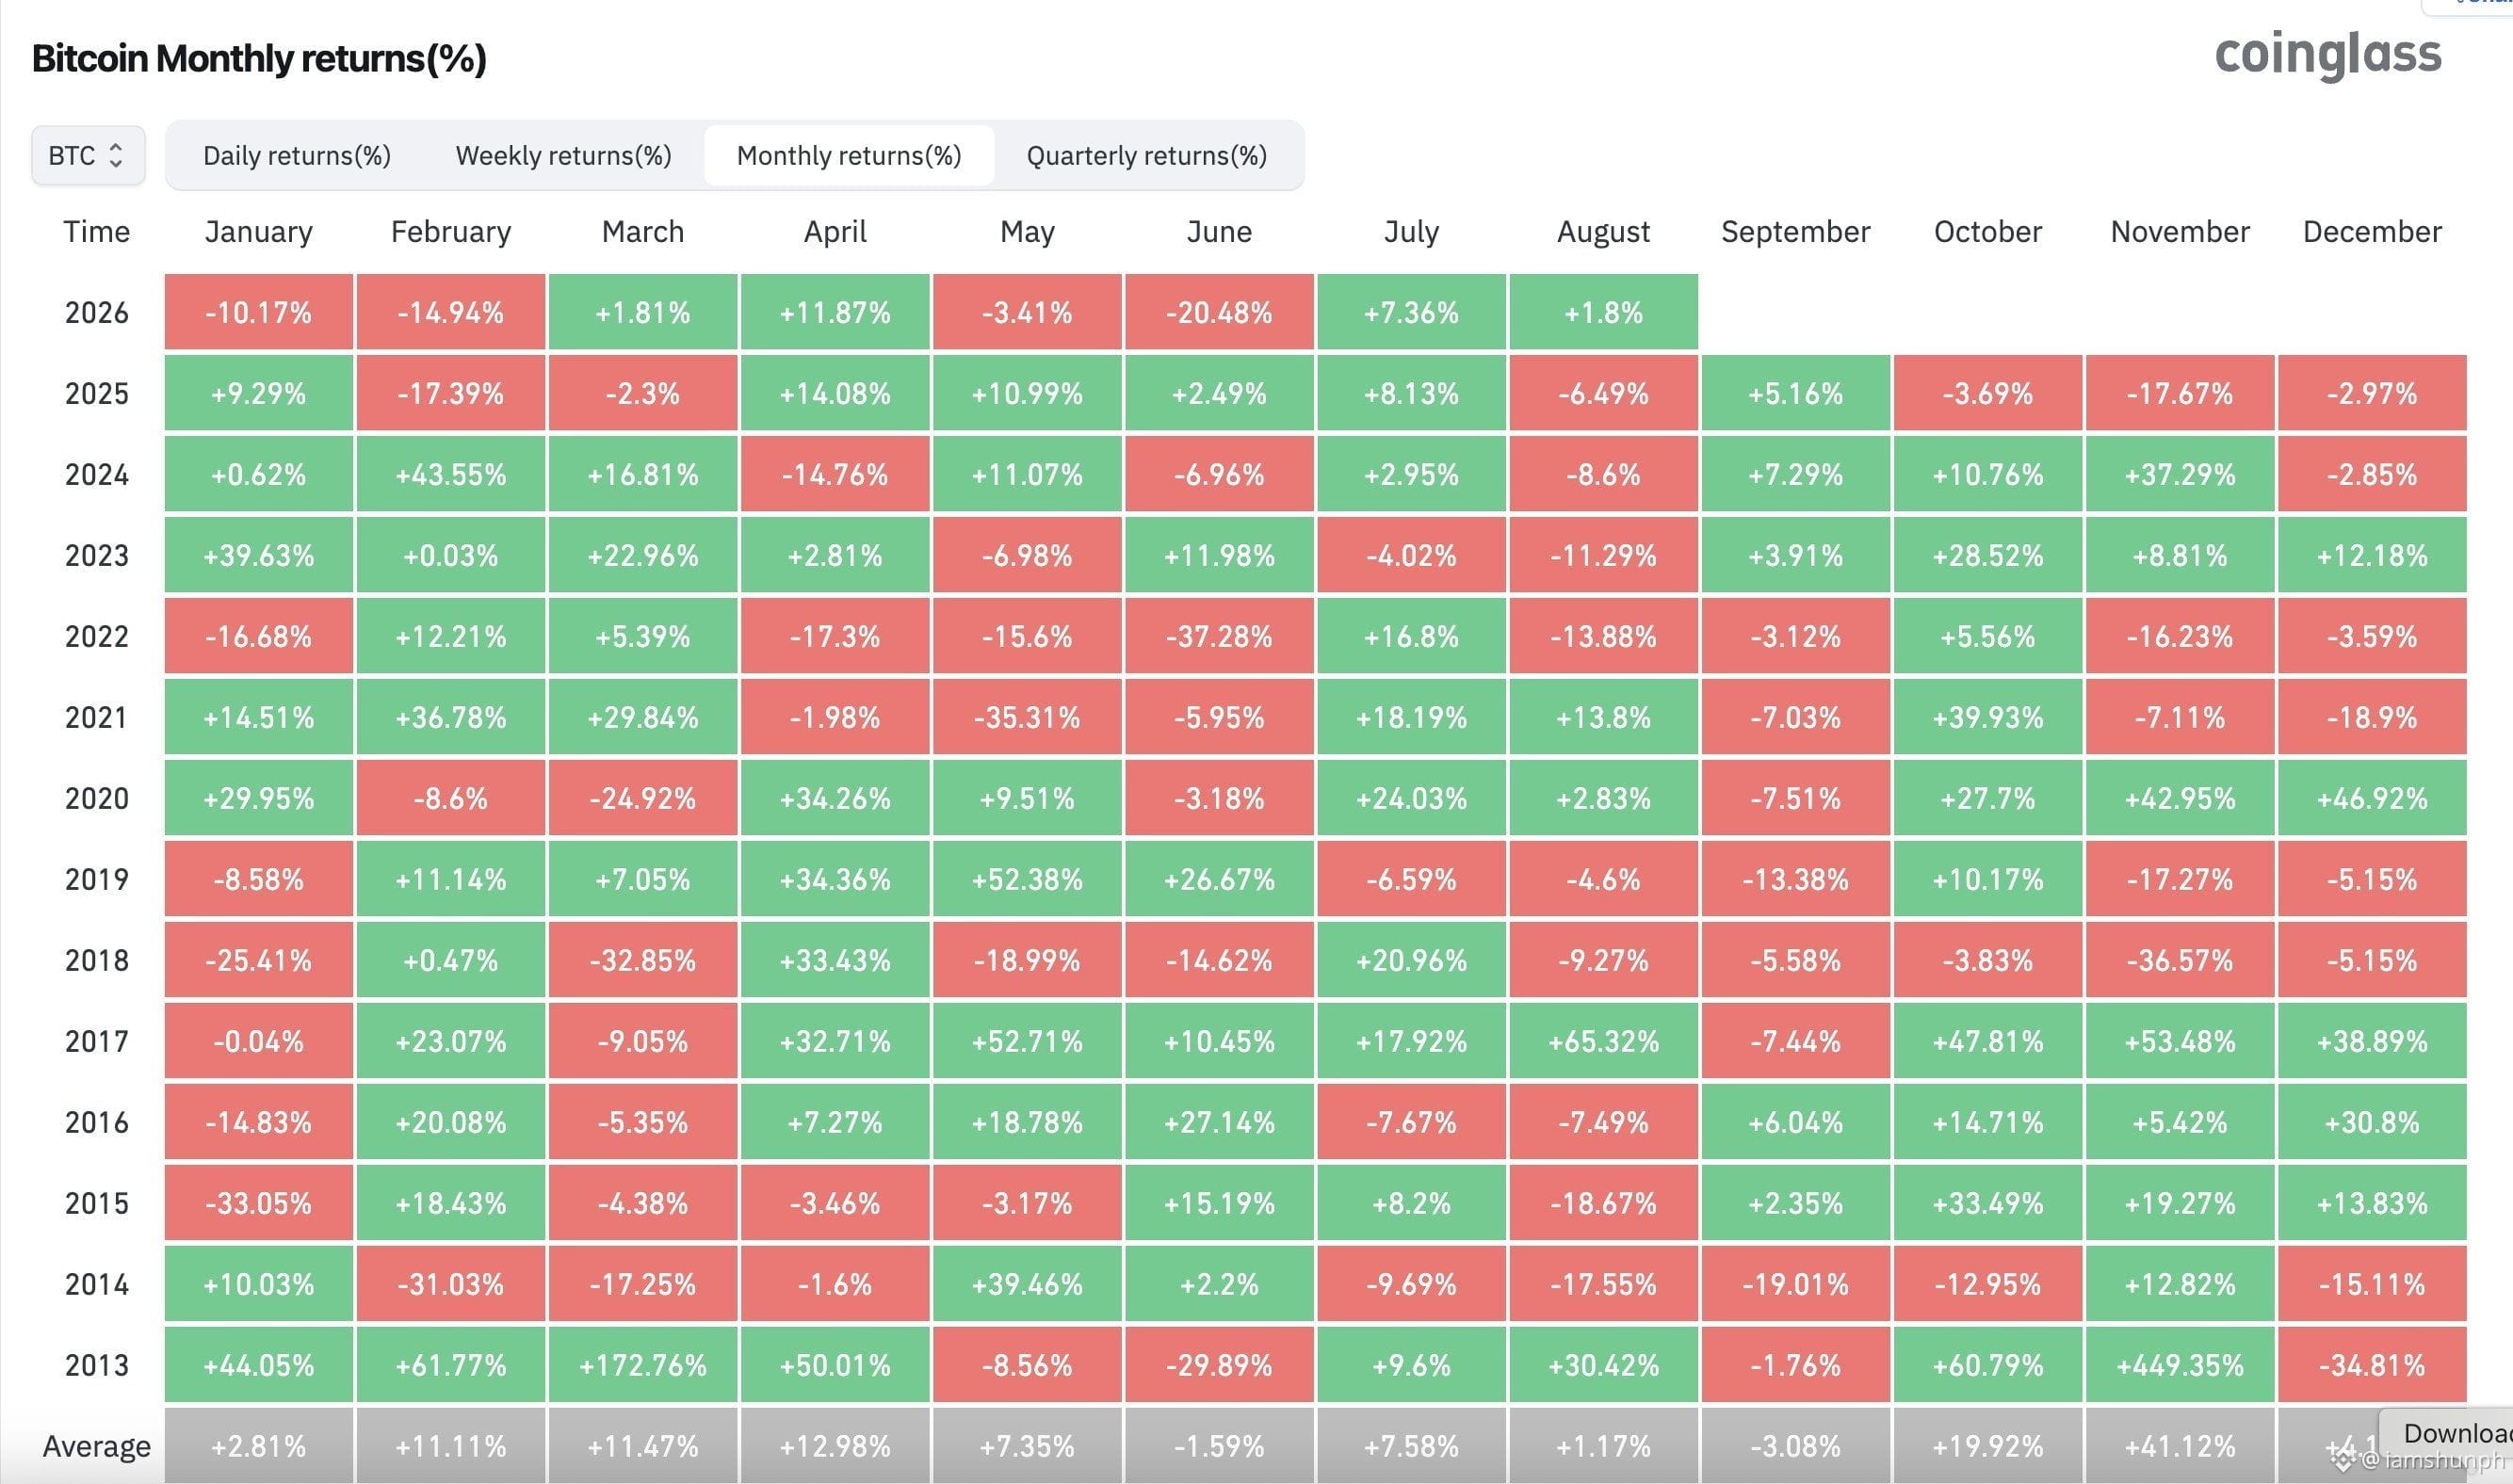Screen dimensions: 2513x1484
Task: Click the Average row label
Action: pyautogui.click(x=97, y=1446)
